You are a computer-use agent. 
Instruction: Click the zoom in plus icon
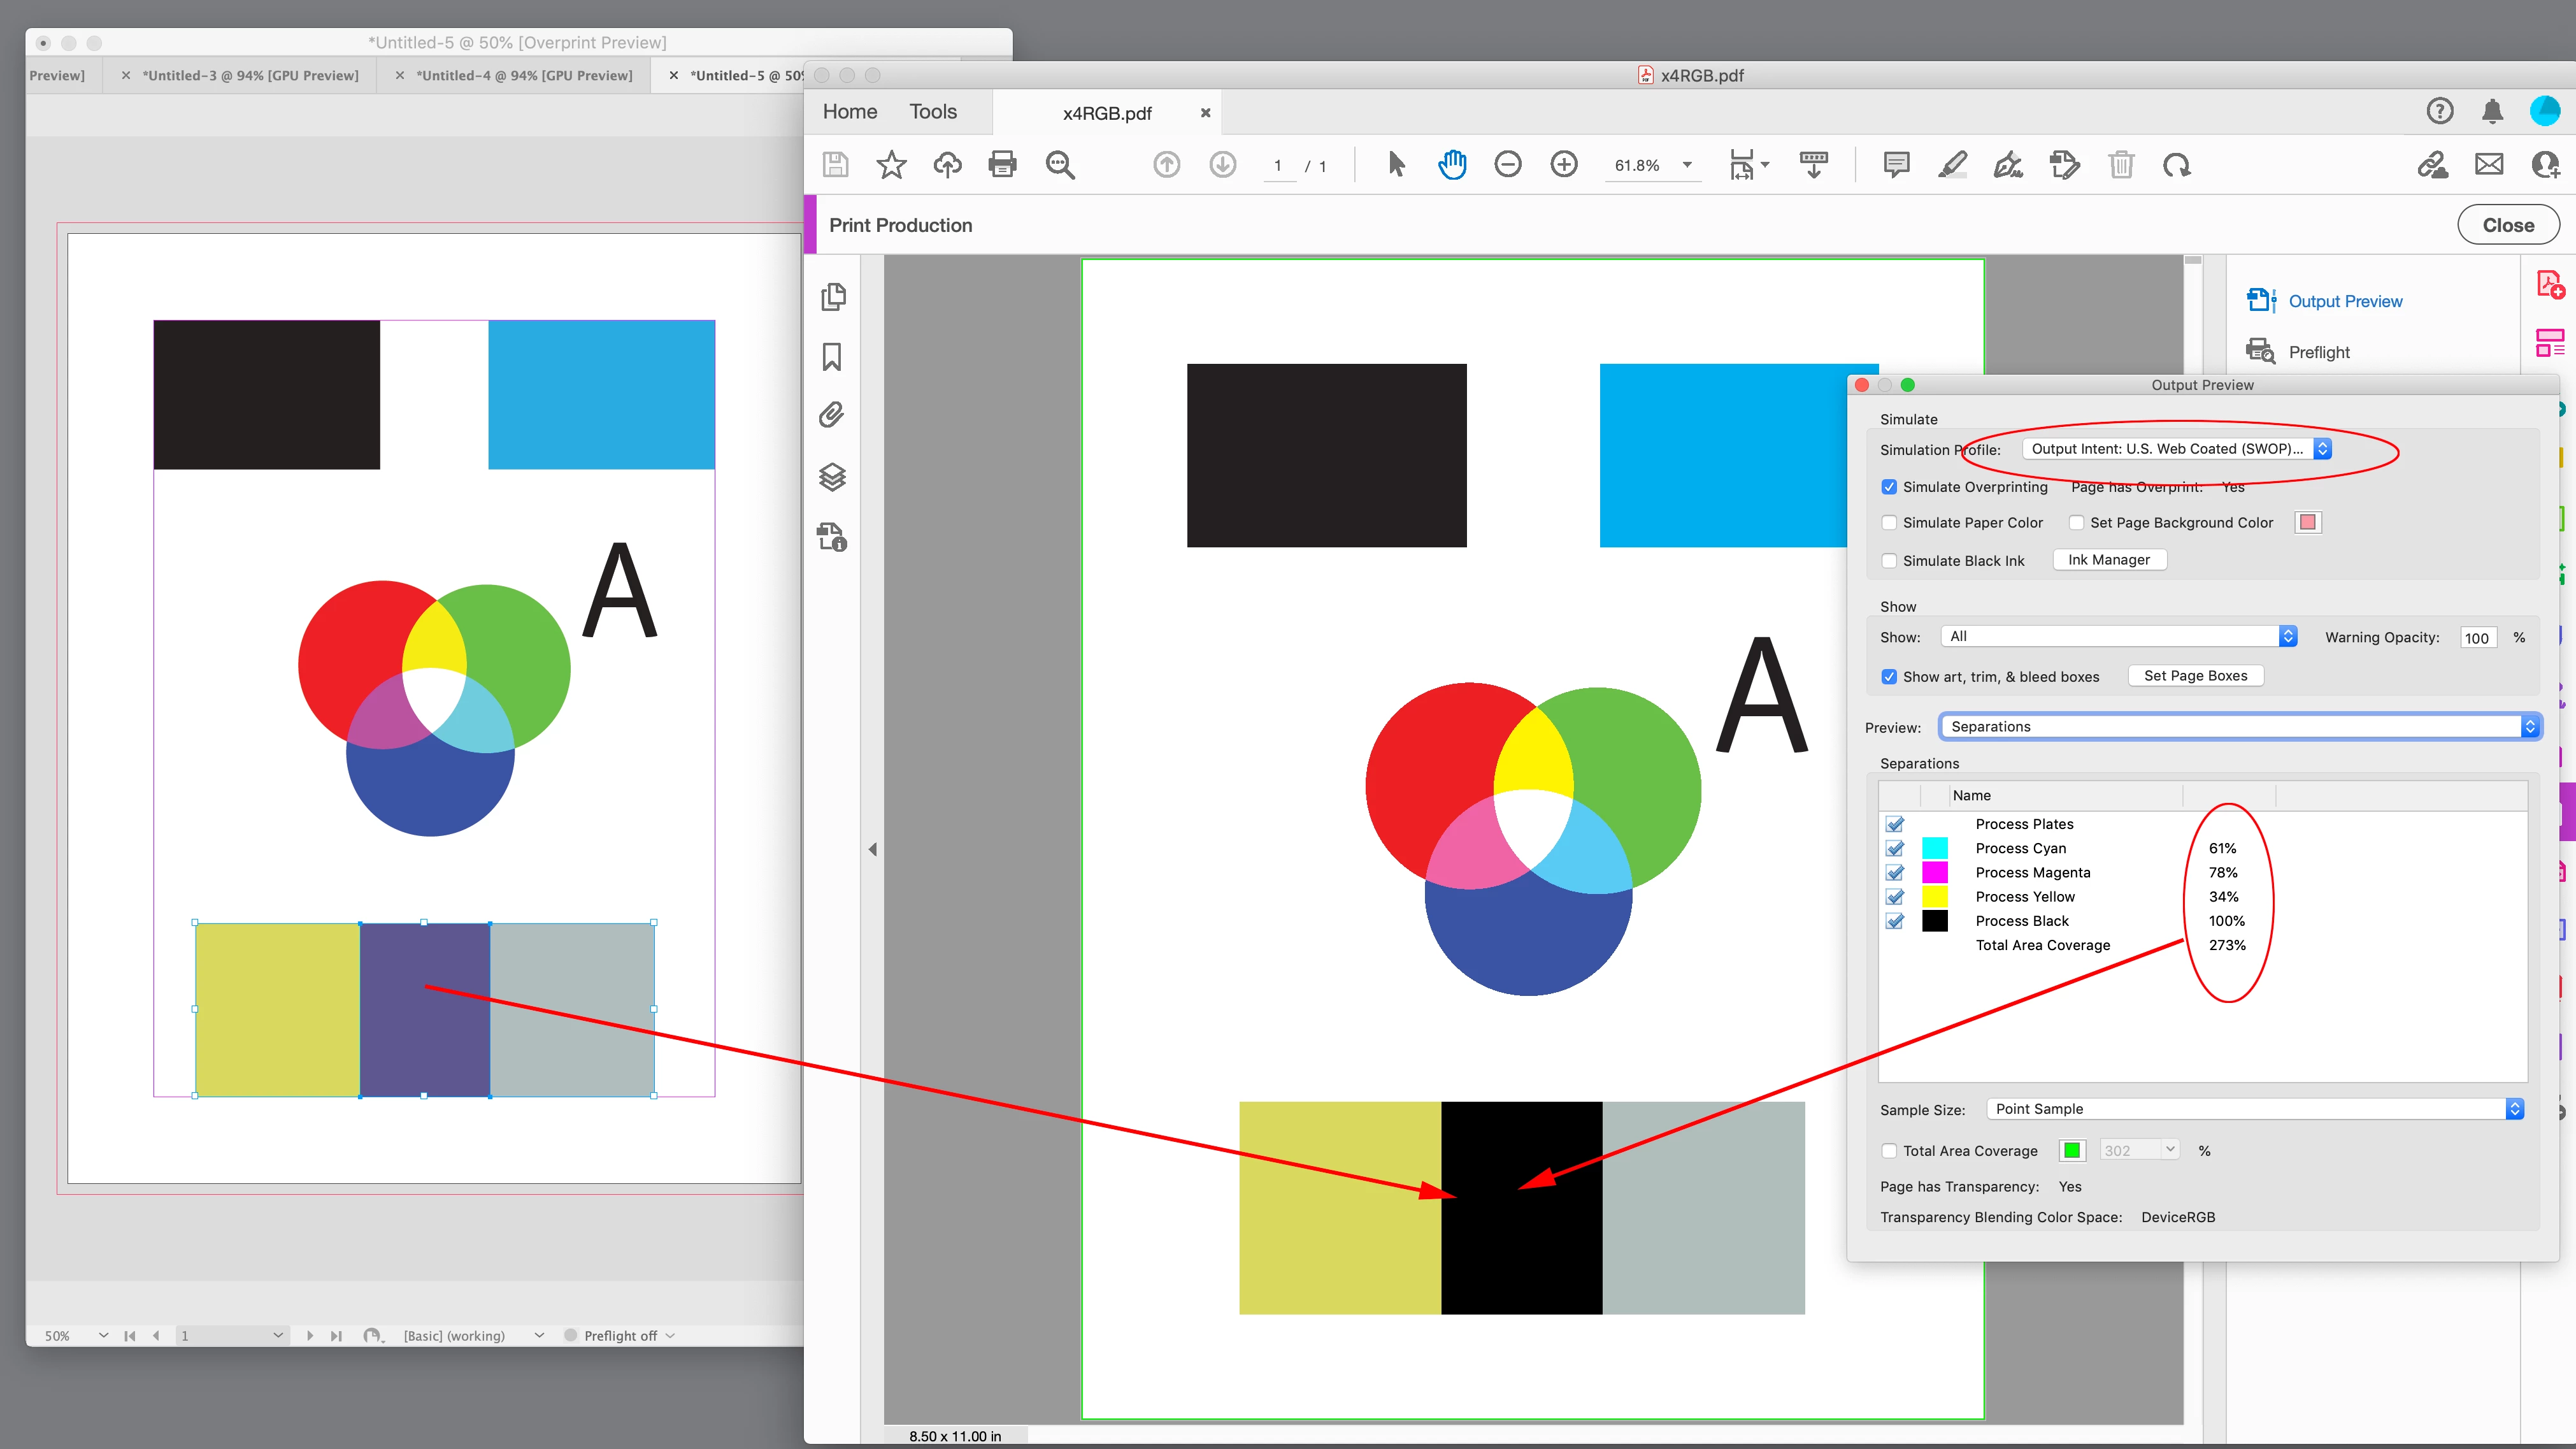1564,165
